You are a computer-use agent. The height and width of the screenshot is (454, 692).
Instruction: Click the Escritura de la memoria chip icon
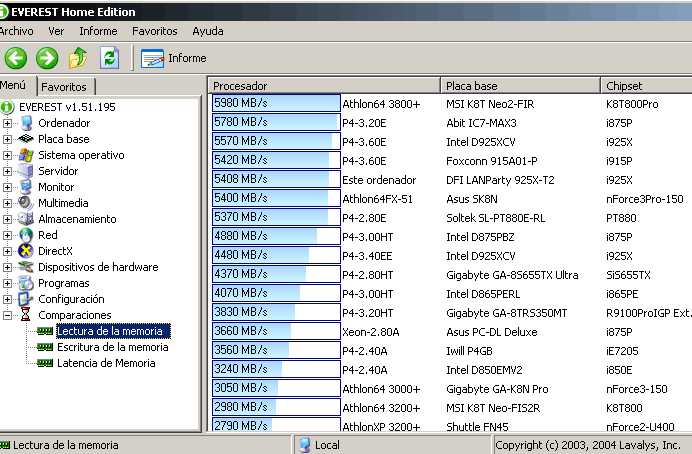coord(45,347)
